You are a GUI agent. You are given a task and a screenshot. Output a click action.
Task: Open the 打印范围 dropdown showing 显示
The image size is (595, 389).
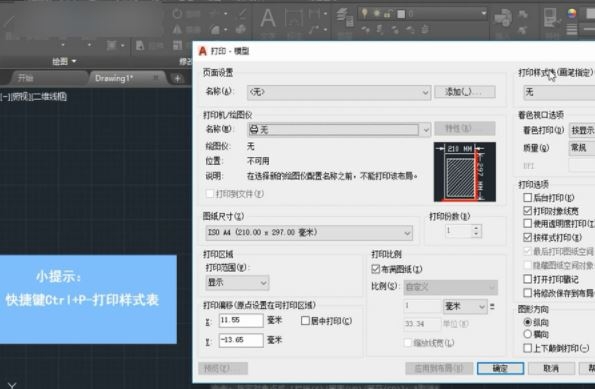pyautogui.click(x=237, y=283)
